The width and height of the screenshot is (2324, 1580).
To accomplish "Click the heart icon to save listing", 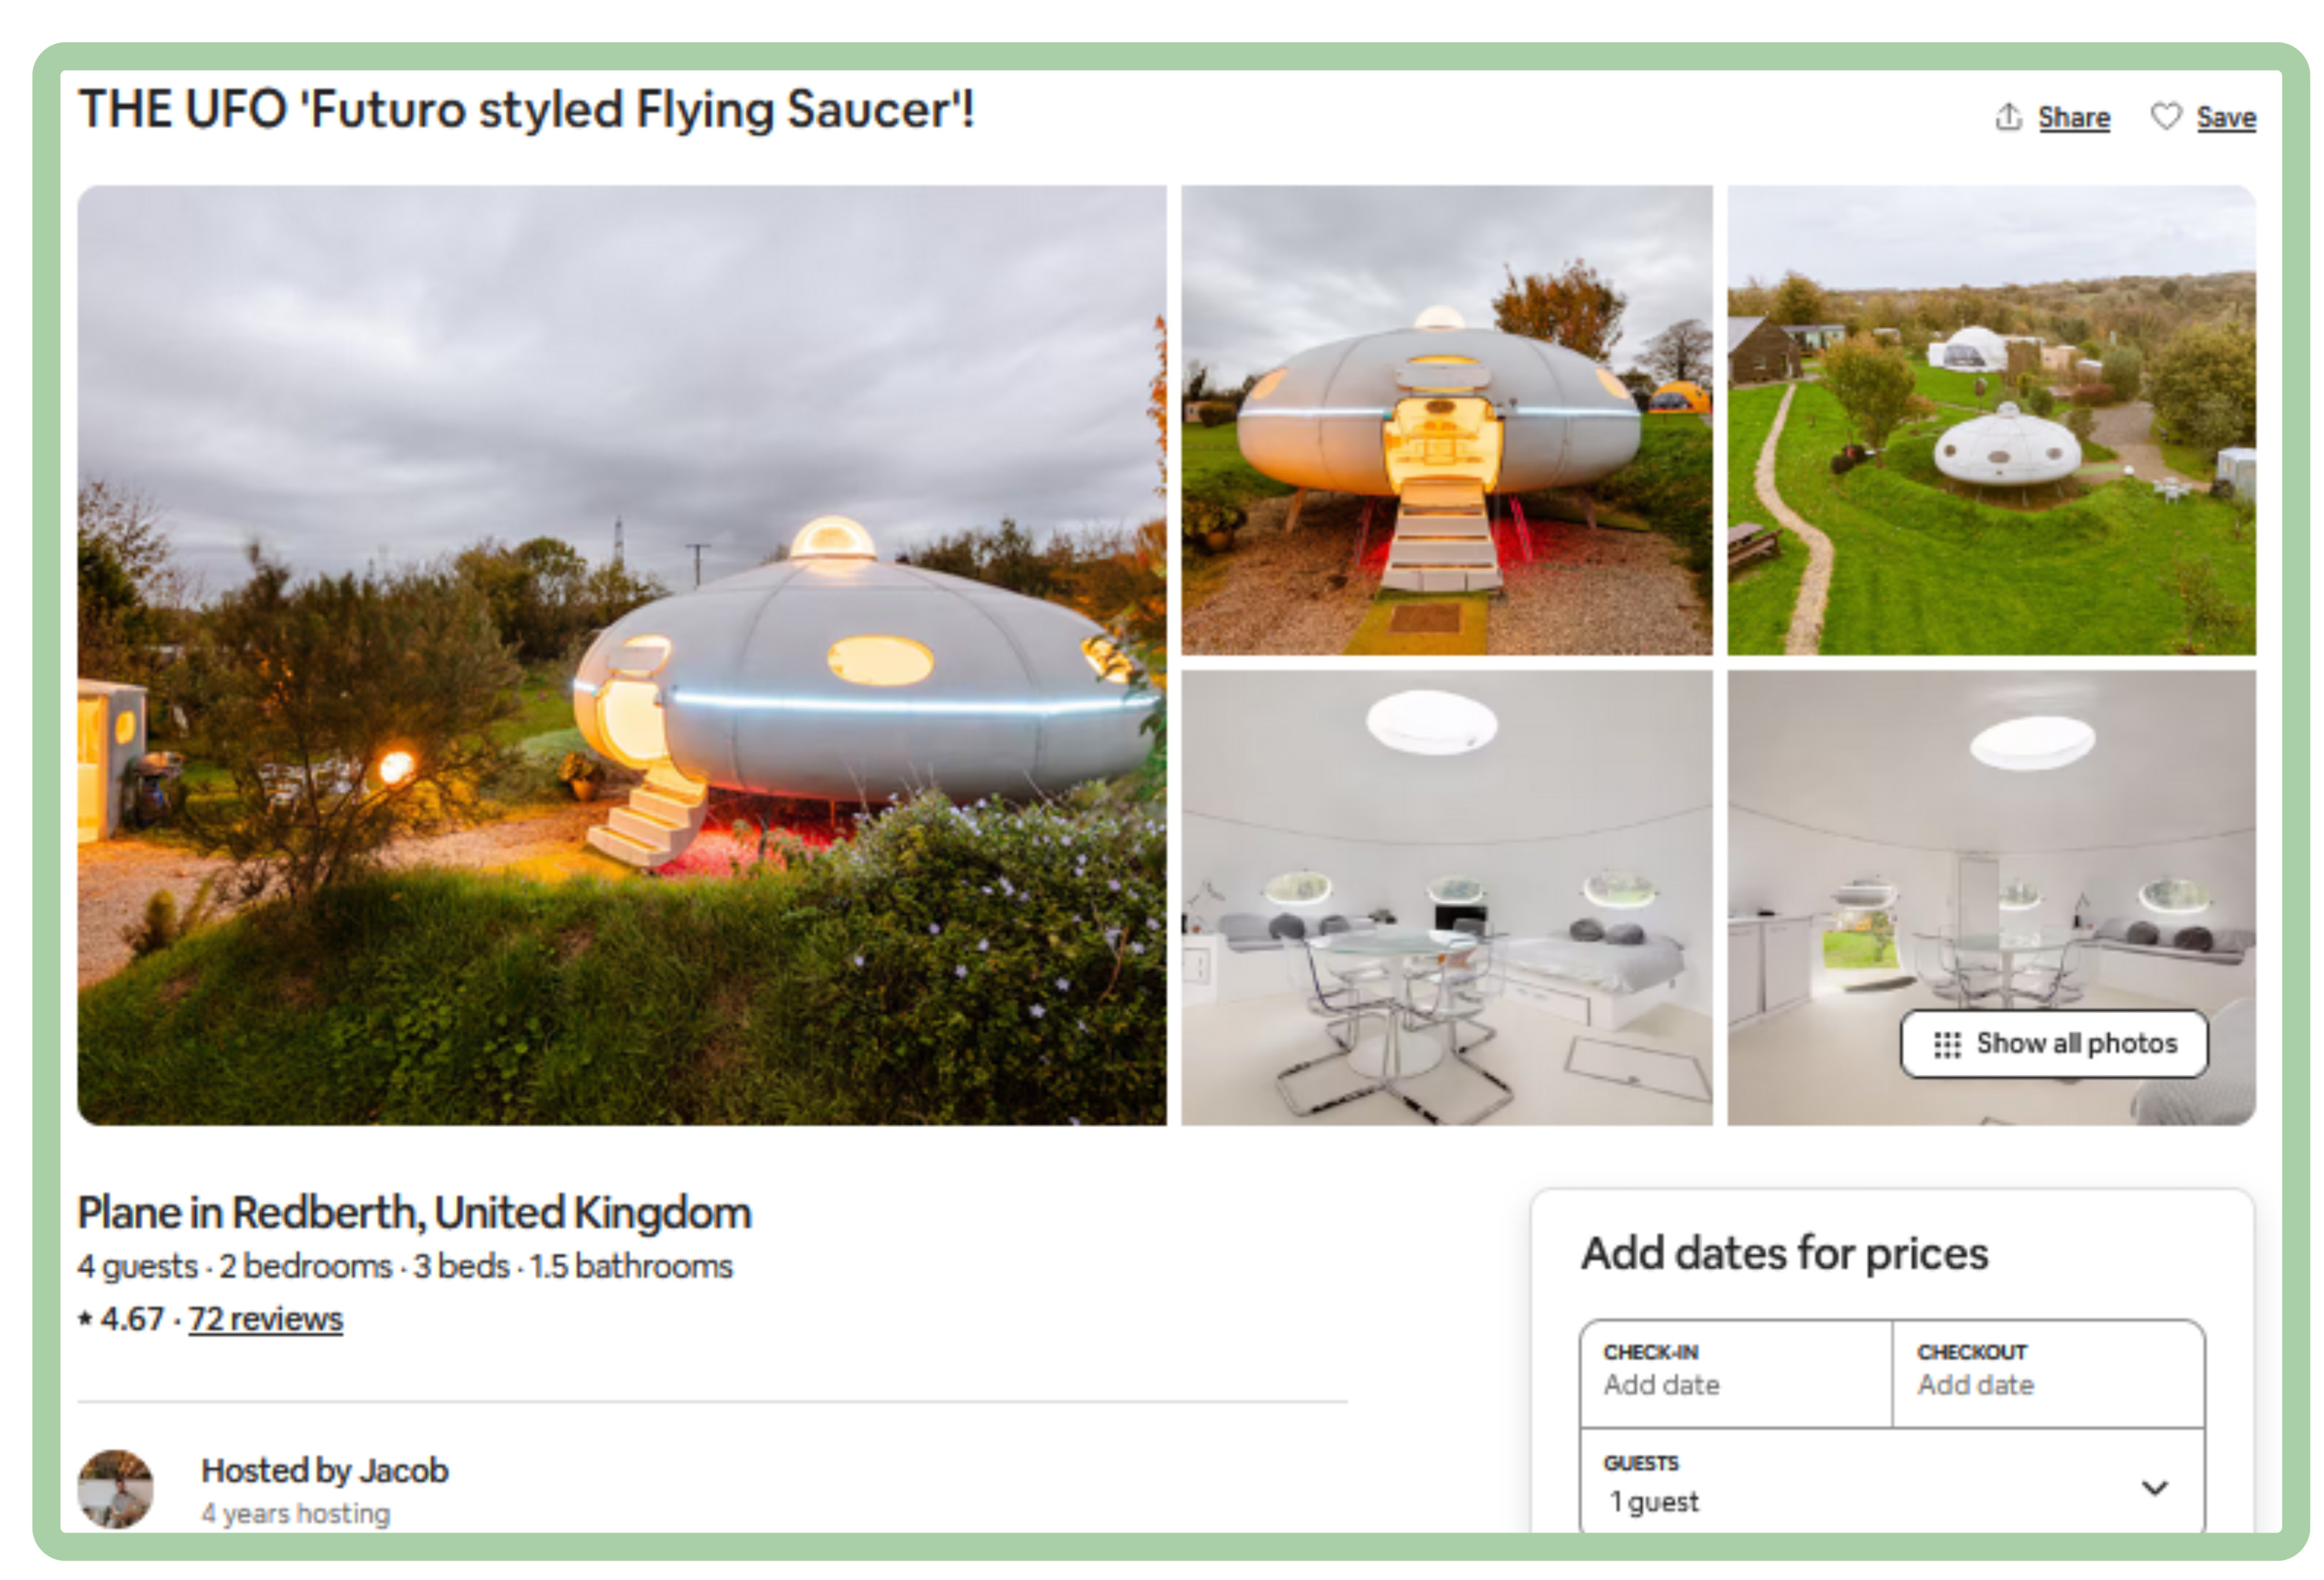I will click(2165, 116).
